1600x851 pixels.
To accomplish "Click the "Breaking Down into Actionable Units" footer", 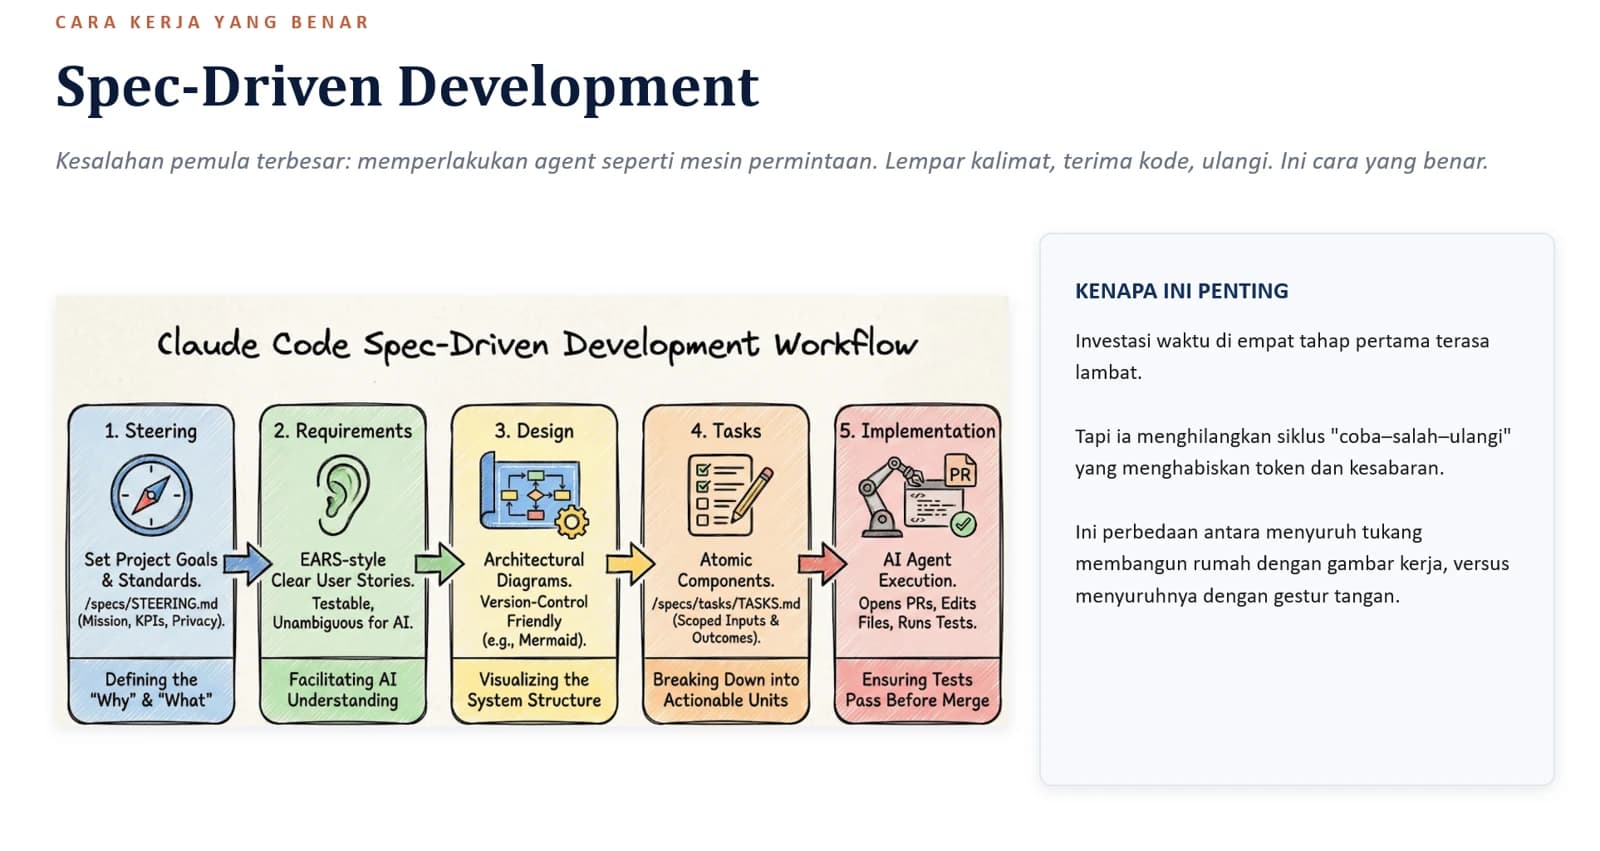I will coord(726,690).
